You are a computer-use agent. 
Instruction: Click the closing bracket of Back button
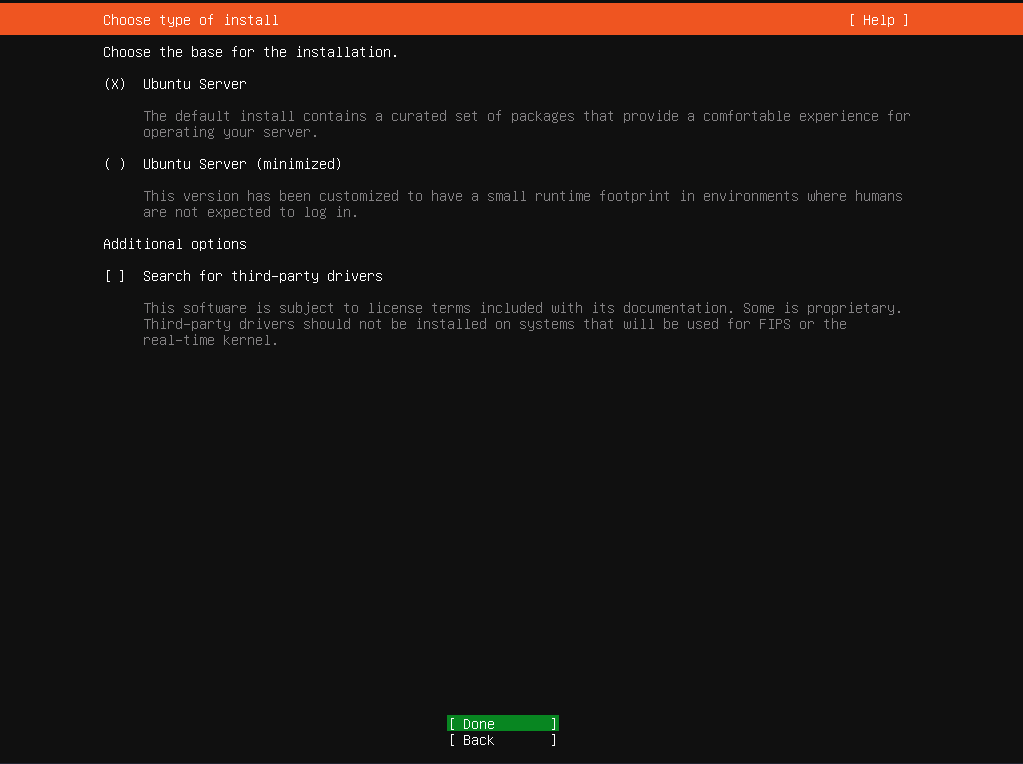554,740
